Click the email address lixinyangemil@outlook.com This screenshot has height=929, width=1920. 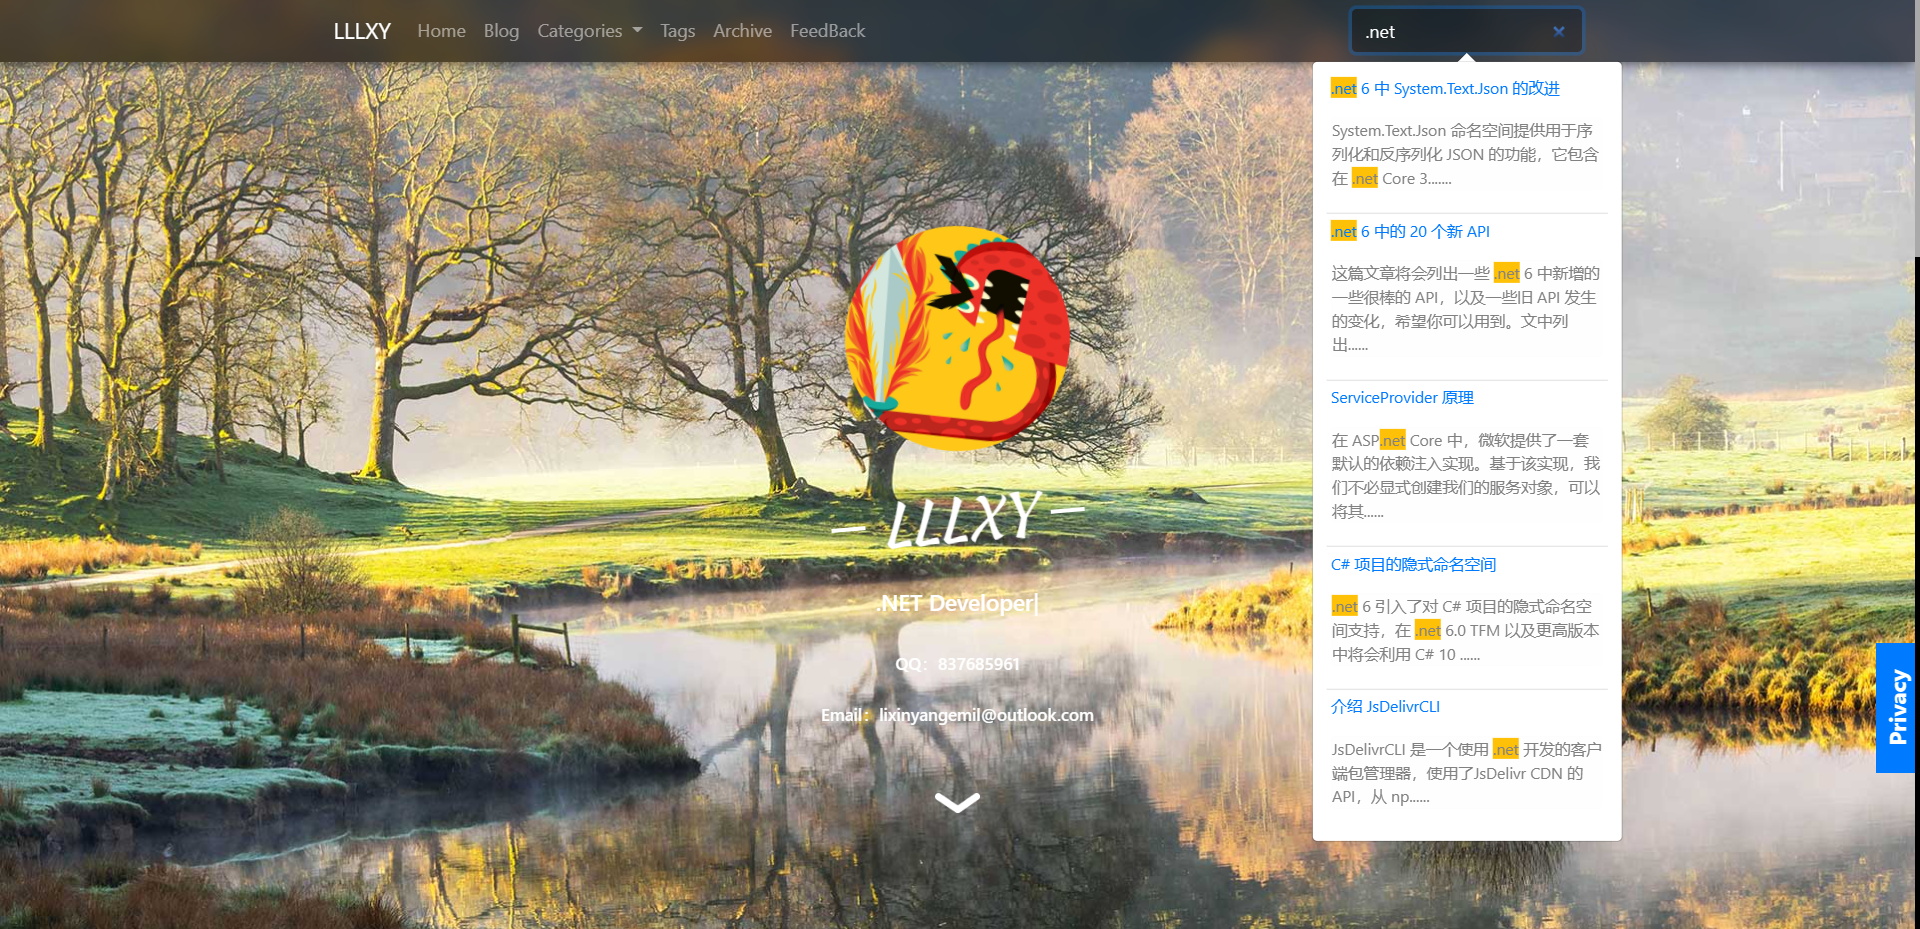coord(986,715)
